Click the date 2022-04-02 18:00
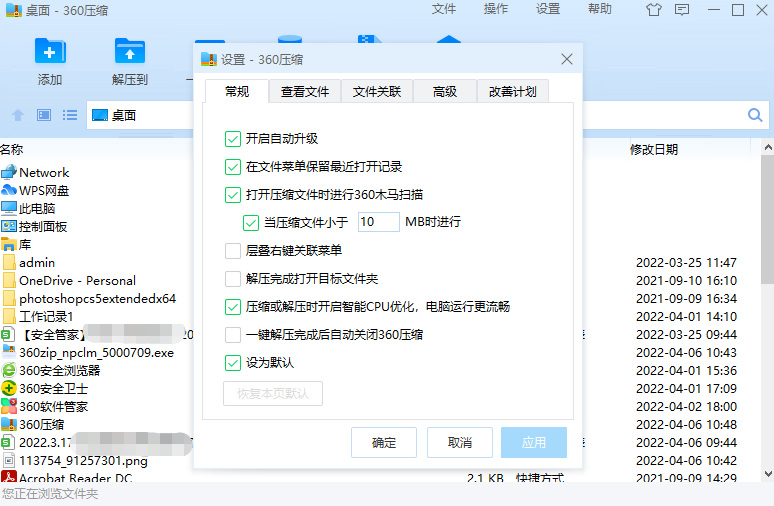This screenshot has width=774, height=506. (686, 406)
